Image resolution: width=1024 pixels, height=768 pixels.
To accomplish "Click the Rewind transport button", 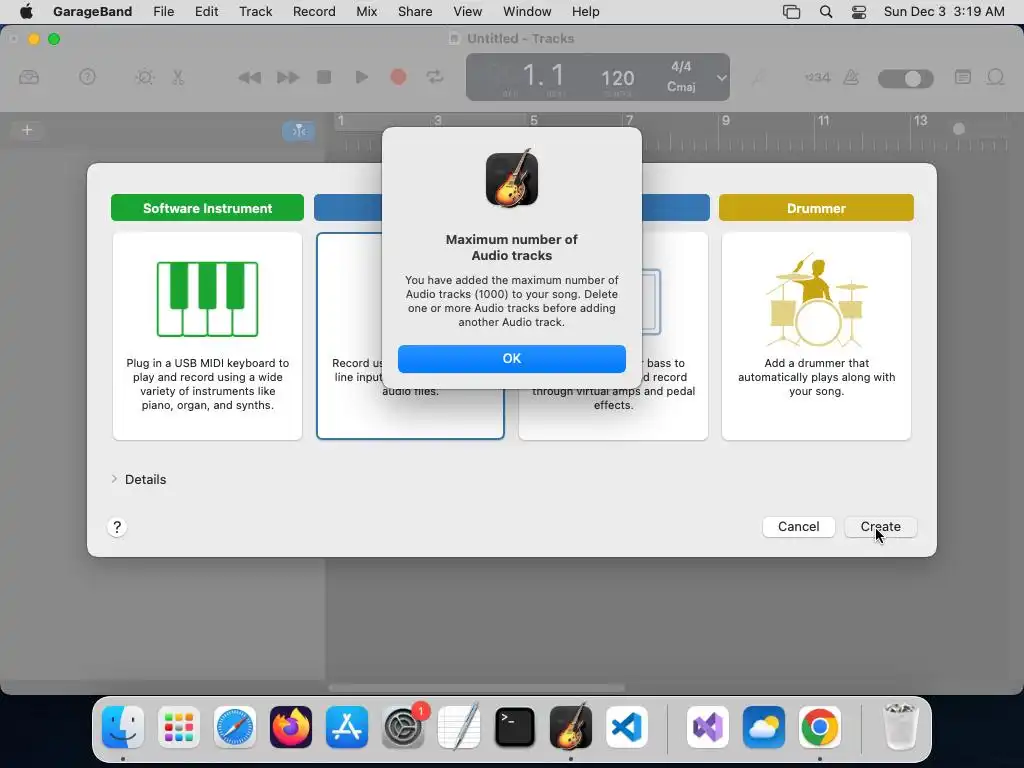I will 249,77.
